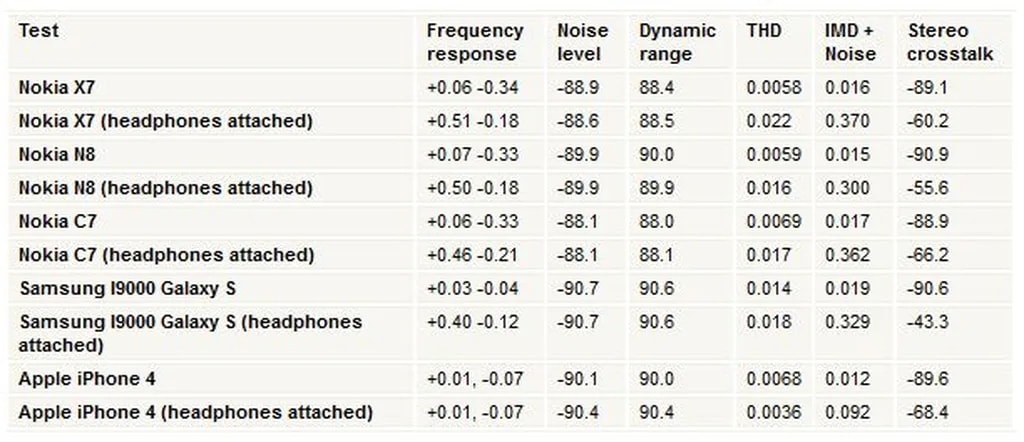This screenshot has height=442, width=1024.
Task: Select the Nokia X7 row label
Action: [57, 88]
